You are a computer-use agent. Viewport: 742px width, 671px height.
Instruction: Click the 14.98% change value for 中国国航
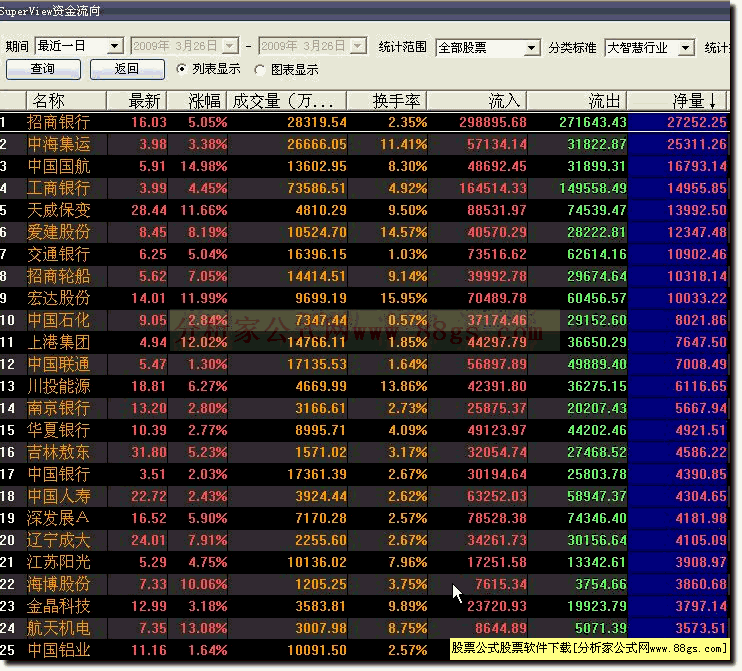[203, 166]
